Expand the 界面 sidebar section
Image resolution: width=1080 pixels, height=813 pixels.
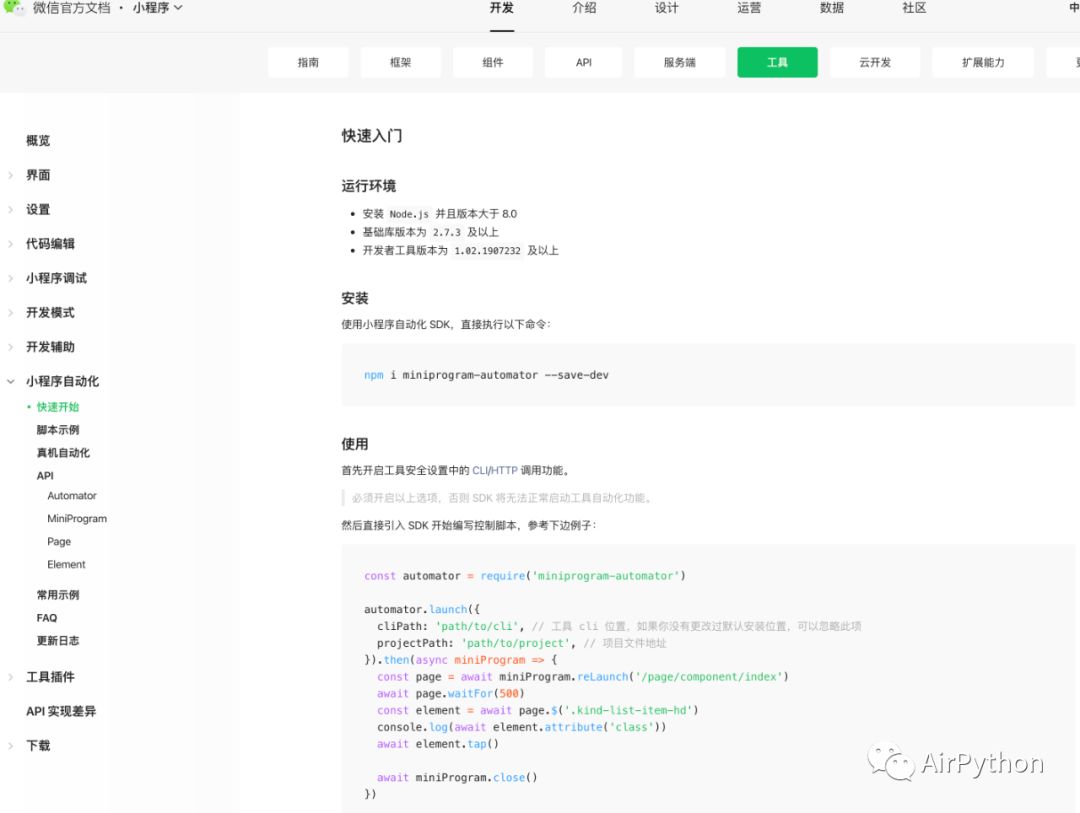10,175
